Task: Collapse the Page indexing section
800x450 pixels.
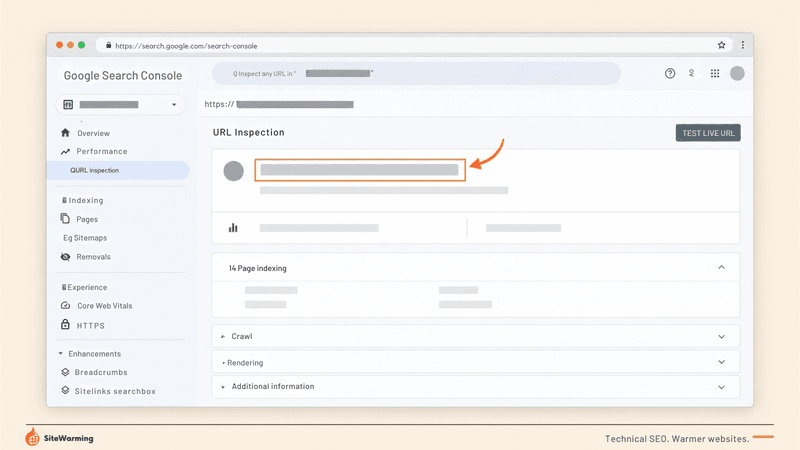Action: pos(721,267)
